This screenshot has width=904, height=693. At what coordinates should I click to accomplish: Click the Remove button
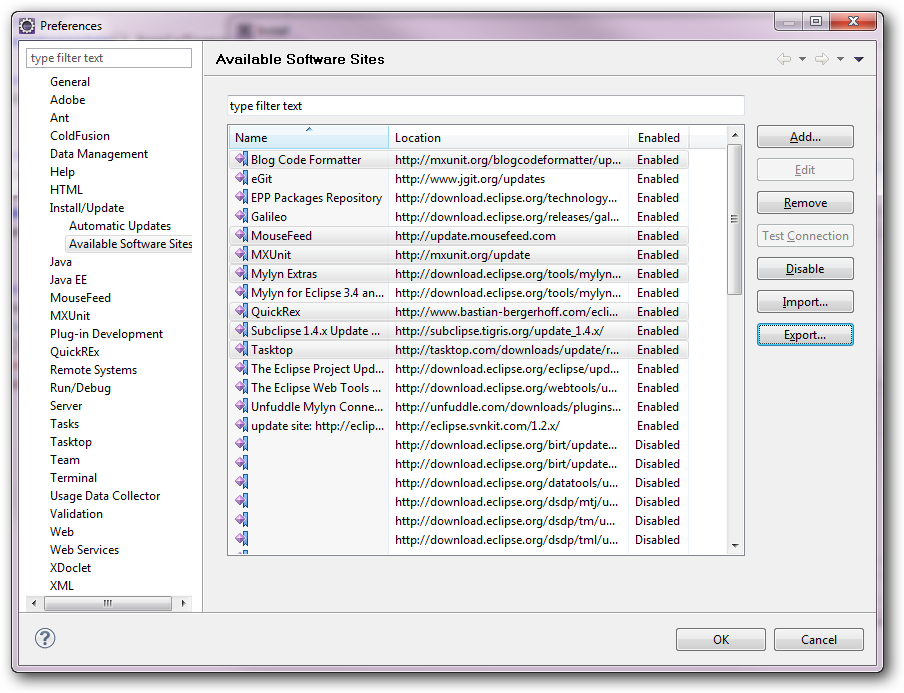pos(805,203)
